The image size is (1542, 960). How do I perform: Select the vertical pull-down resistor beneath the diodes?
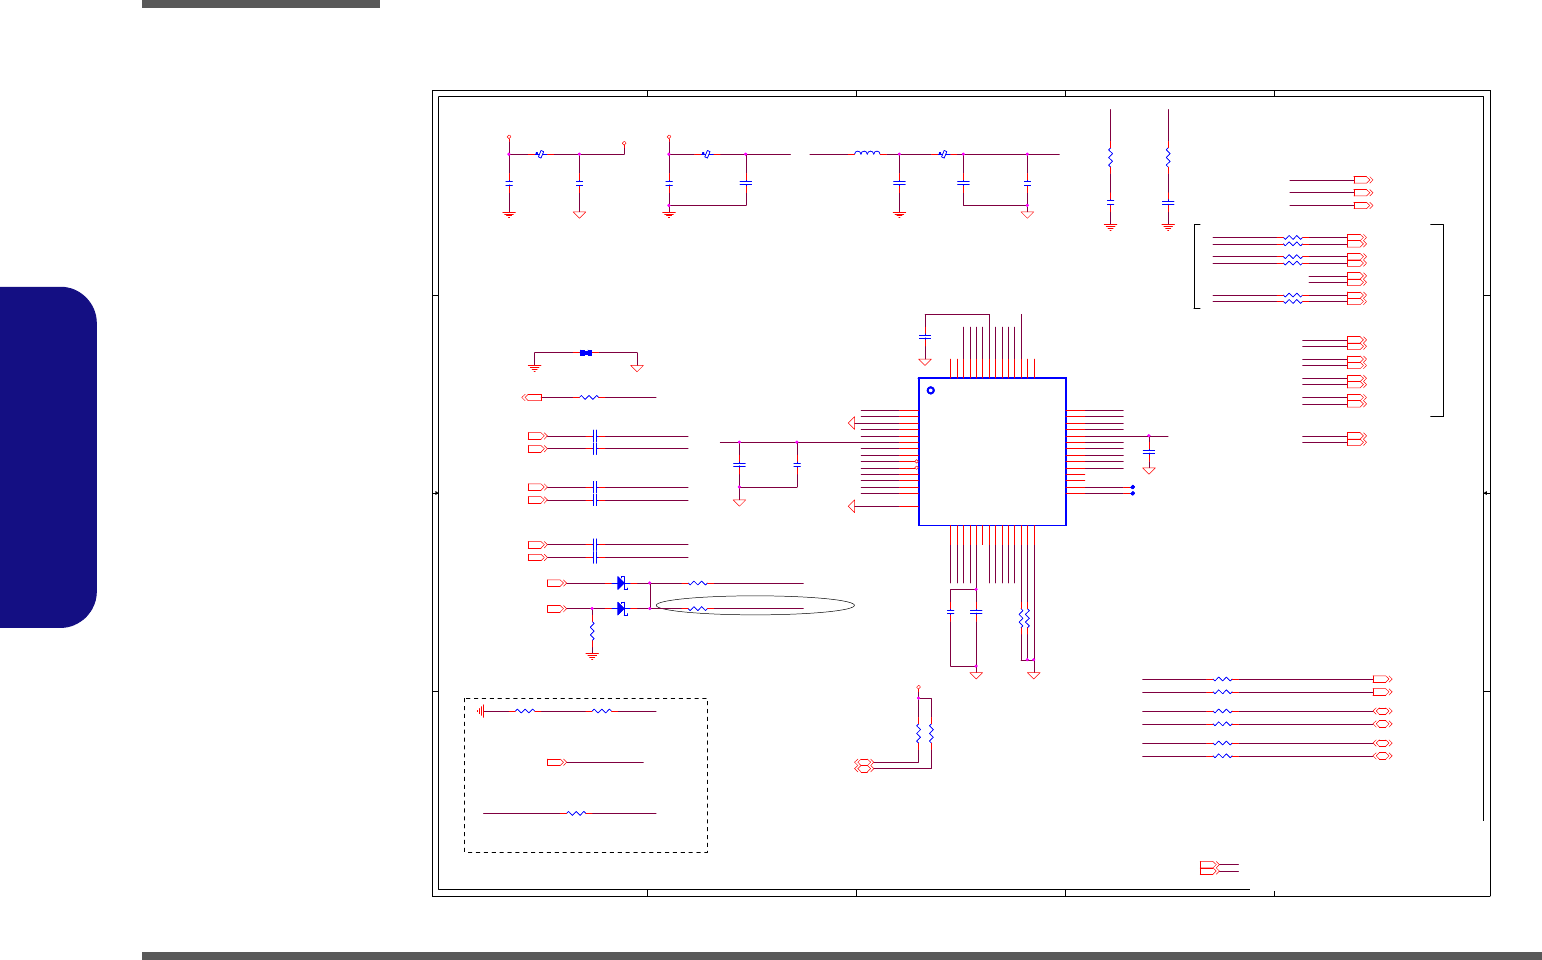pos(592,633)
